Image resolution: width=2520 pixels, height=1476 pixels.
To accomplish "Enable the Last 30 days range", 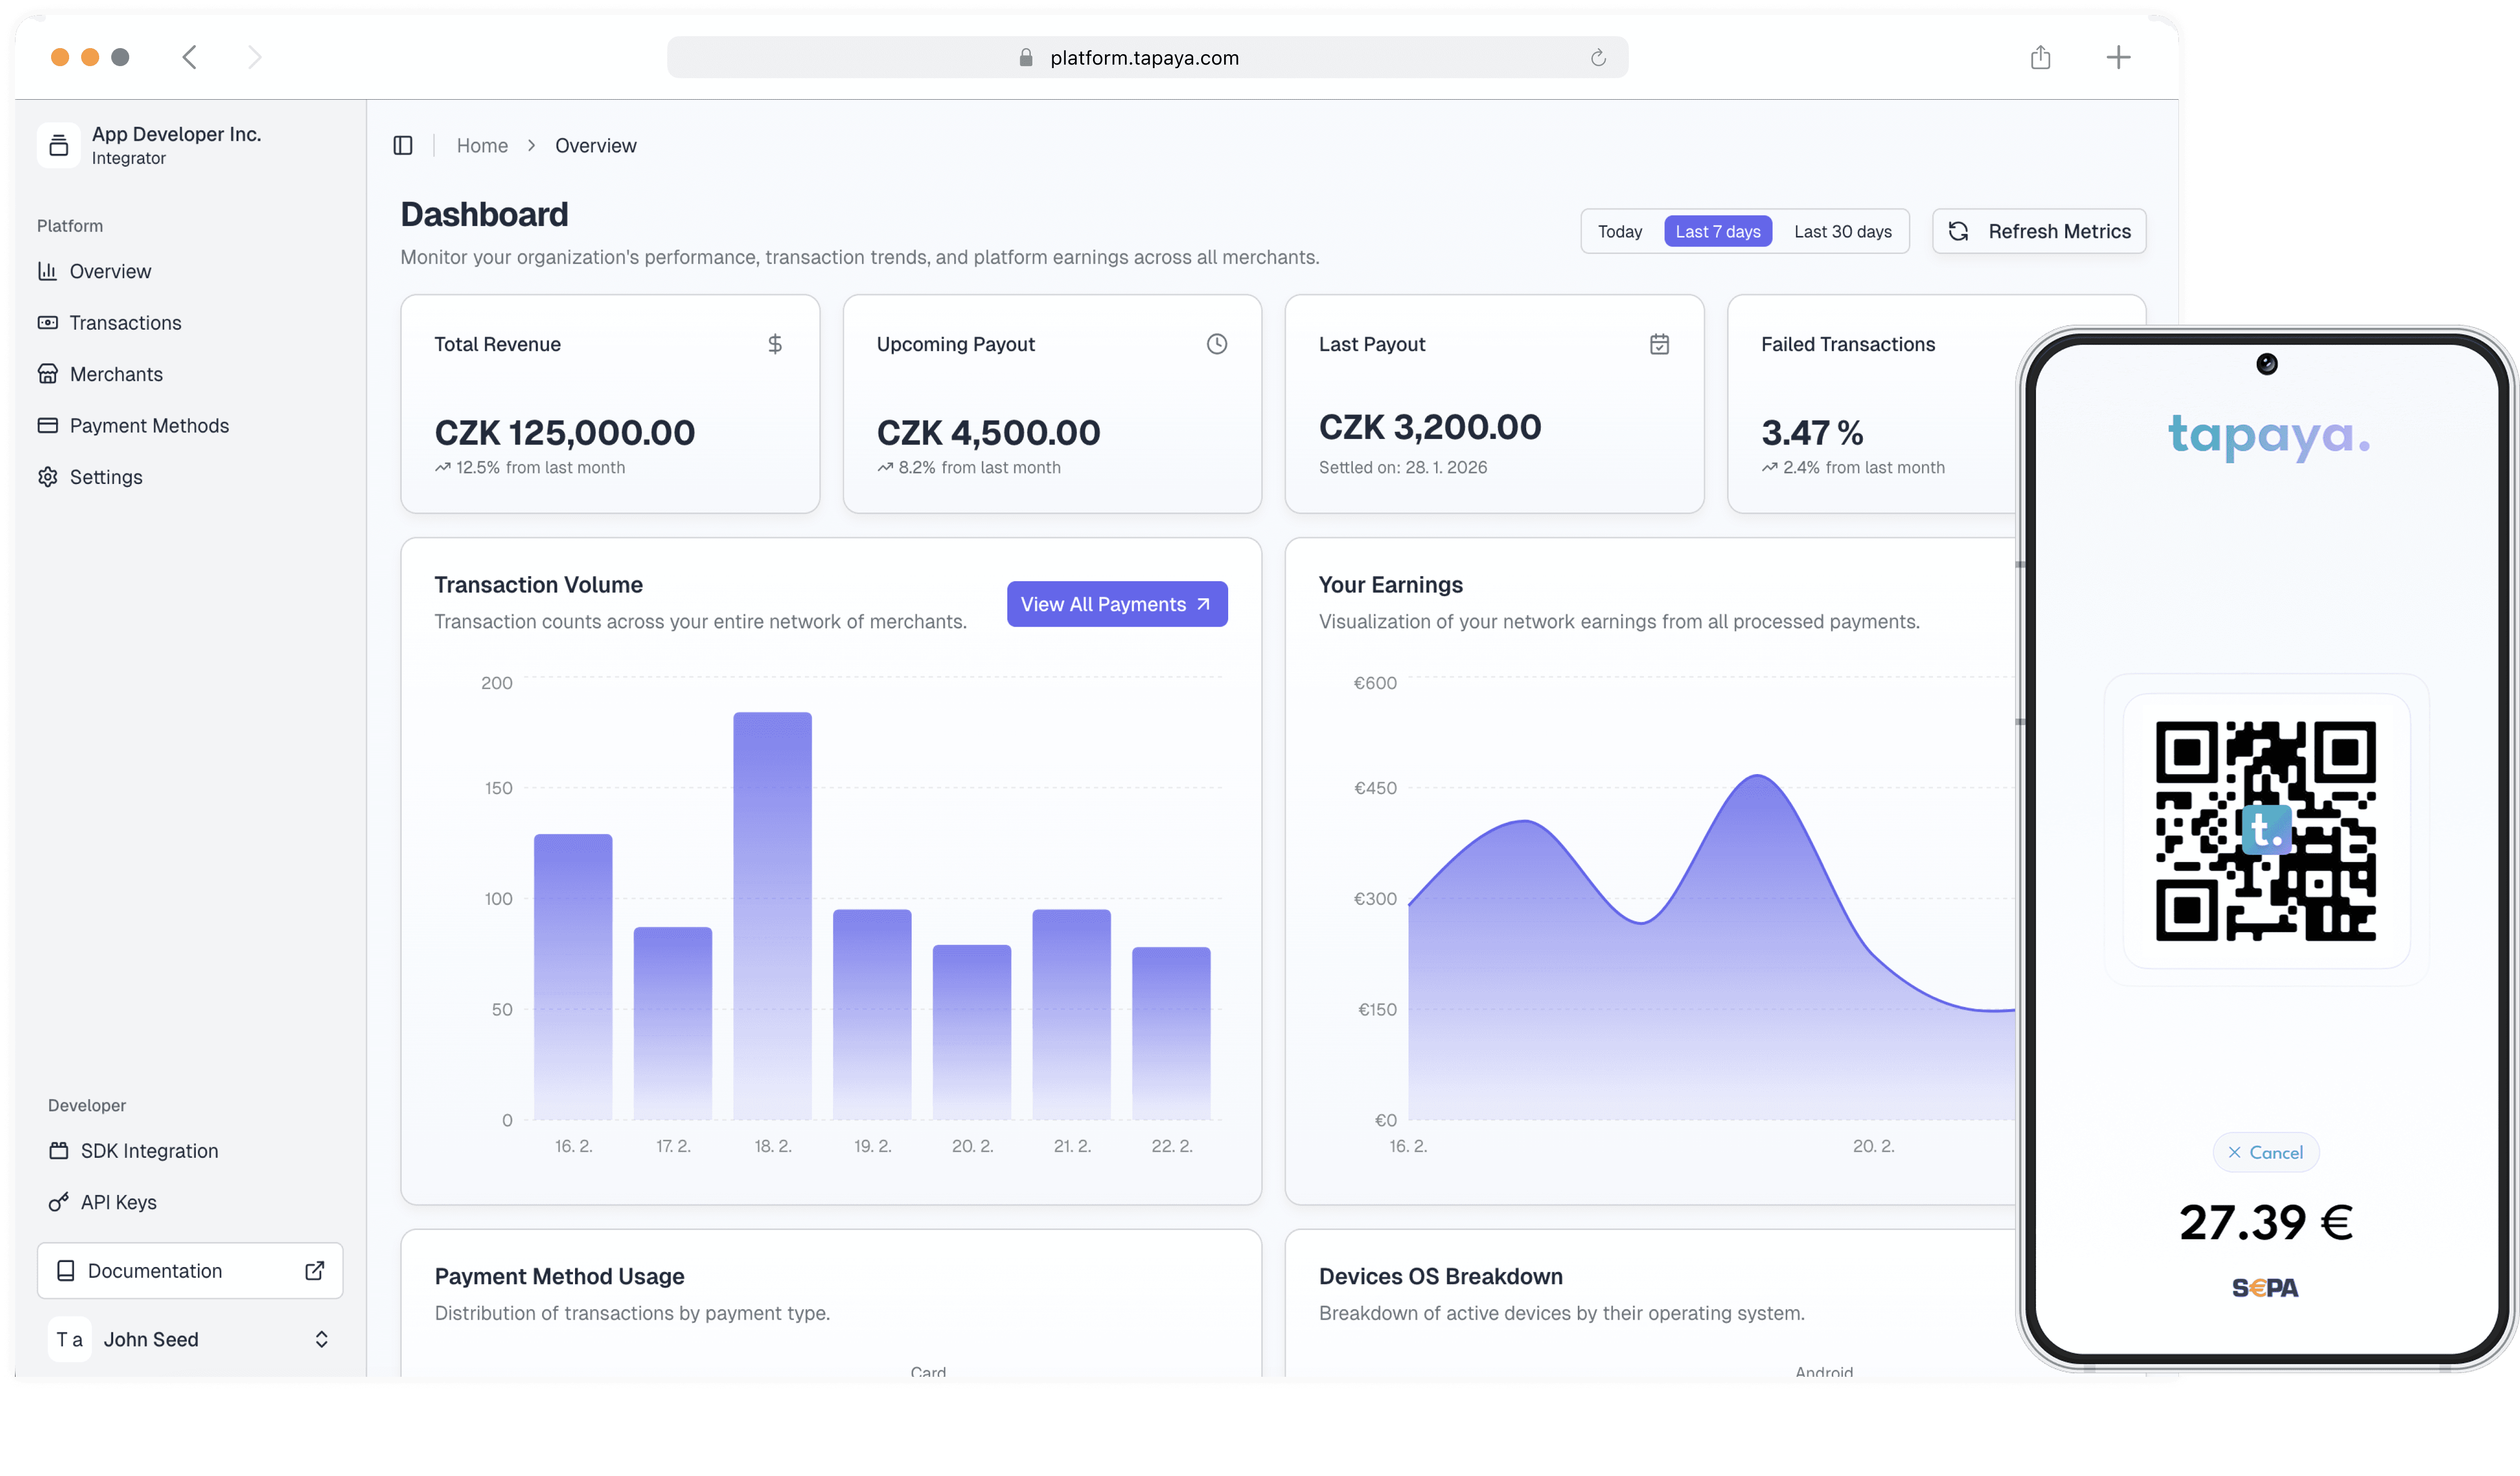I will 1843,230.
